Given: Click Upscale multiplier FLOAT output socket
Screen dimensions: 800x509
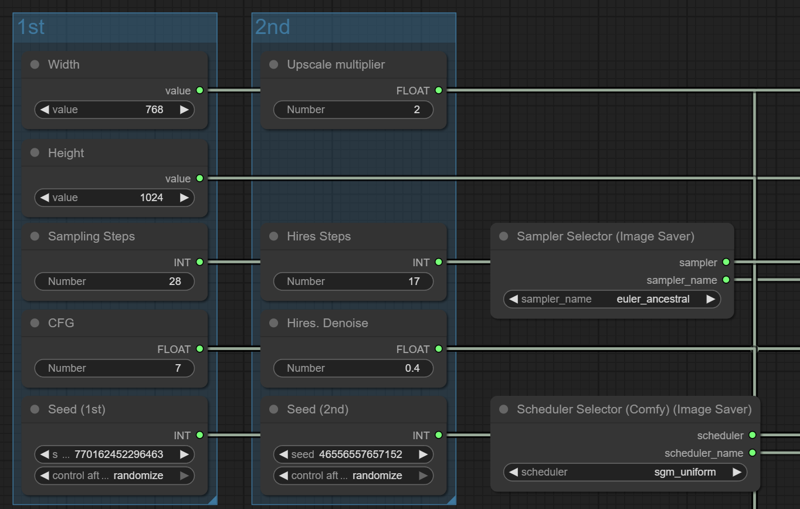Looking at the screenshot, I should (x=439, y=90).
